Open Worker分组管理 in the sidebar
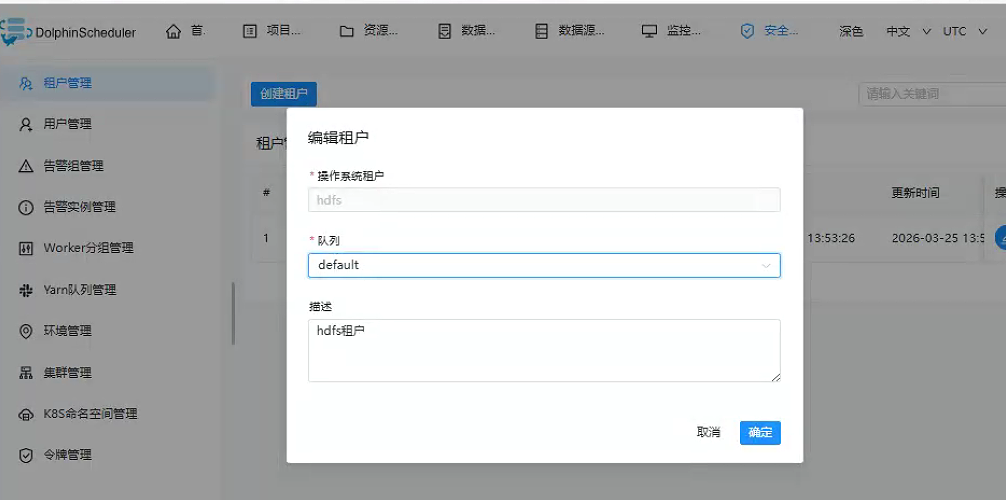1006x500 pixels. click(89, 248)
